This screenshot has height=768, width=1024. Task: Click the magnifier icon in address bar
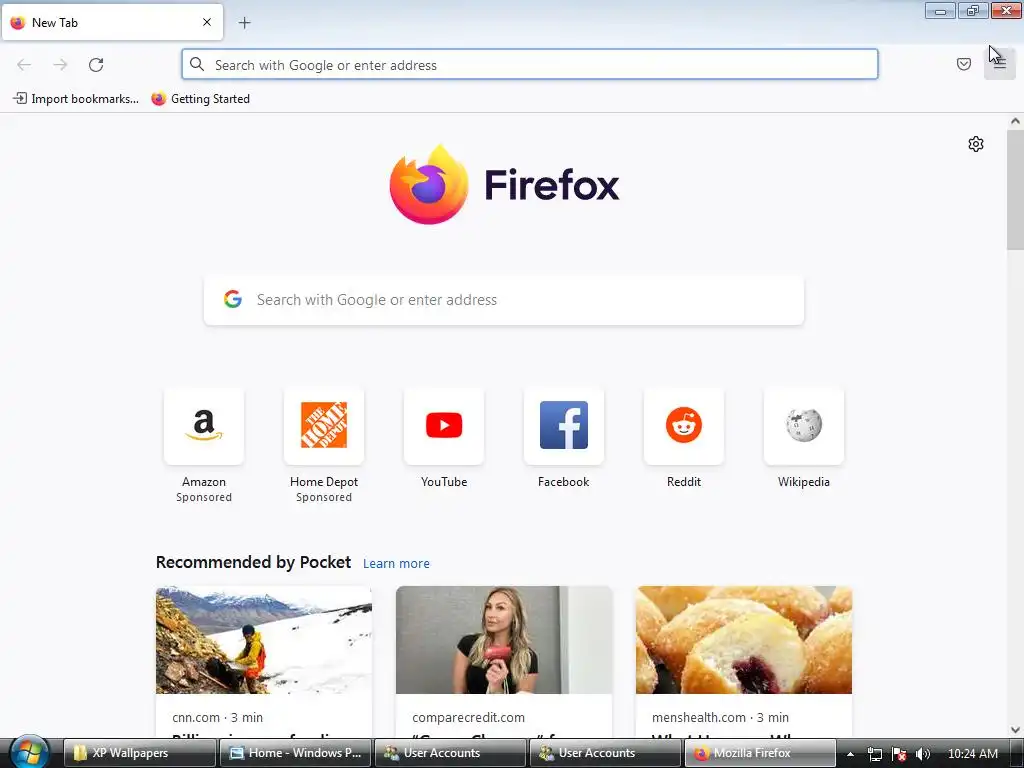click(197, 64)
